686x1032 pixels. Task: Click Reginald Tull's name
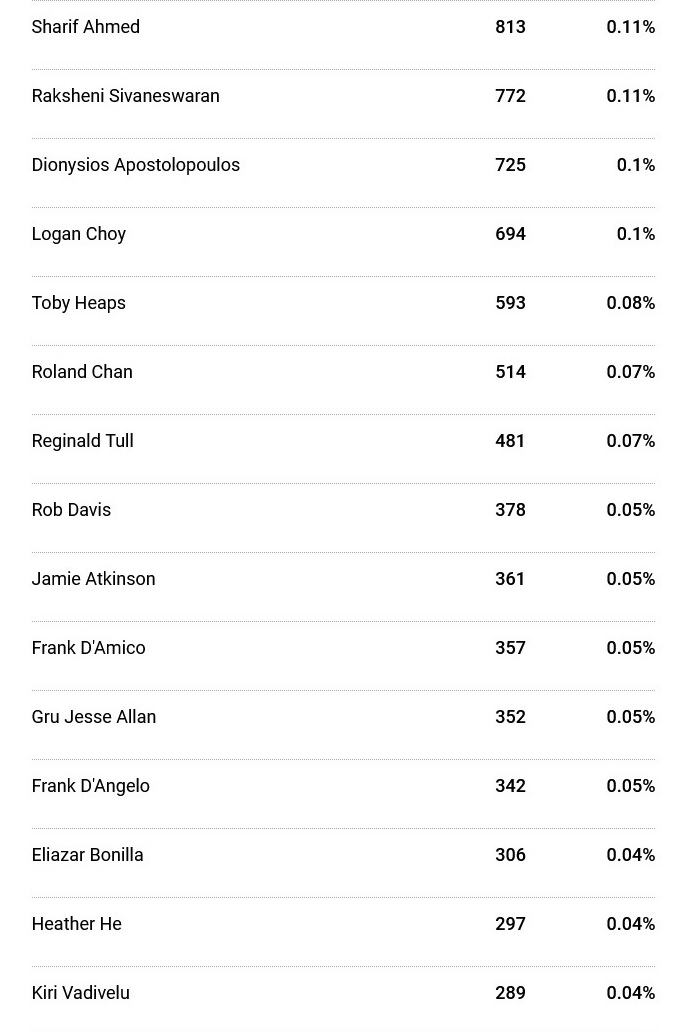coord(82,441)
